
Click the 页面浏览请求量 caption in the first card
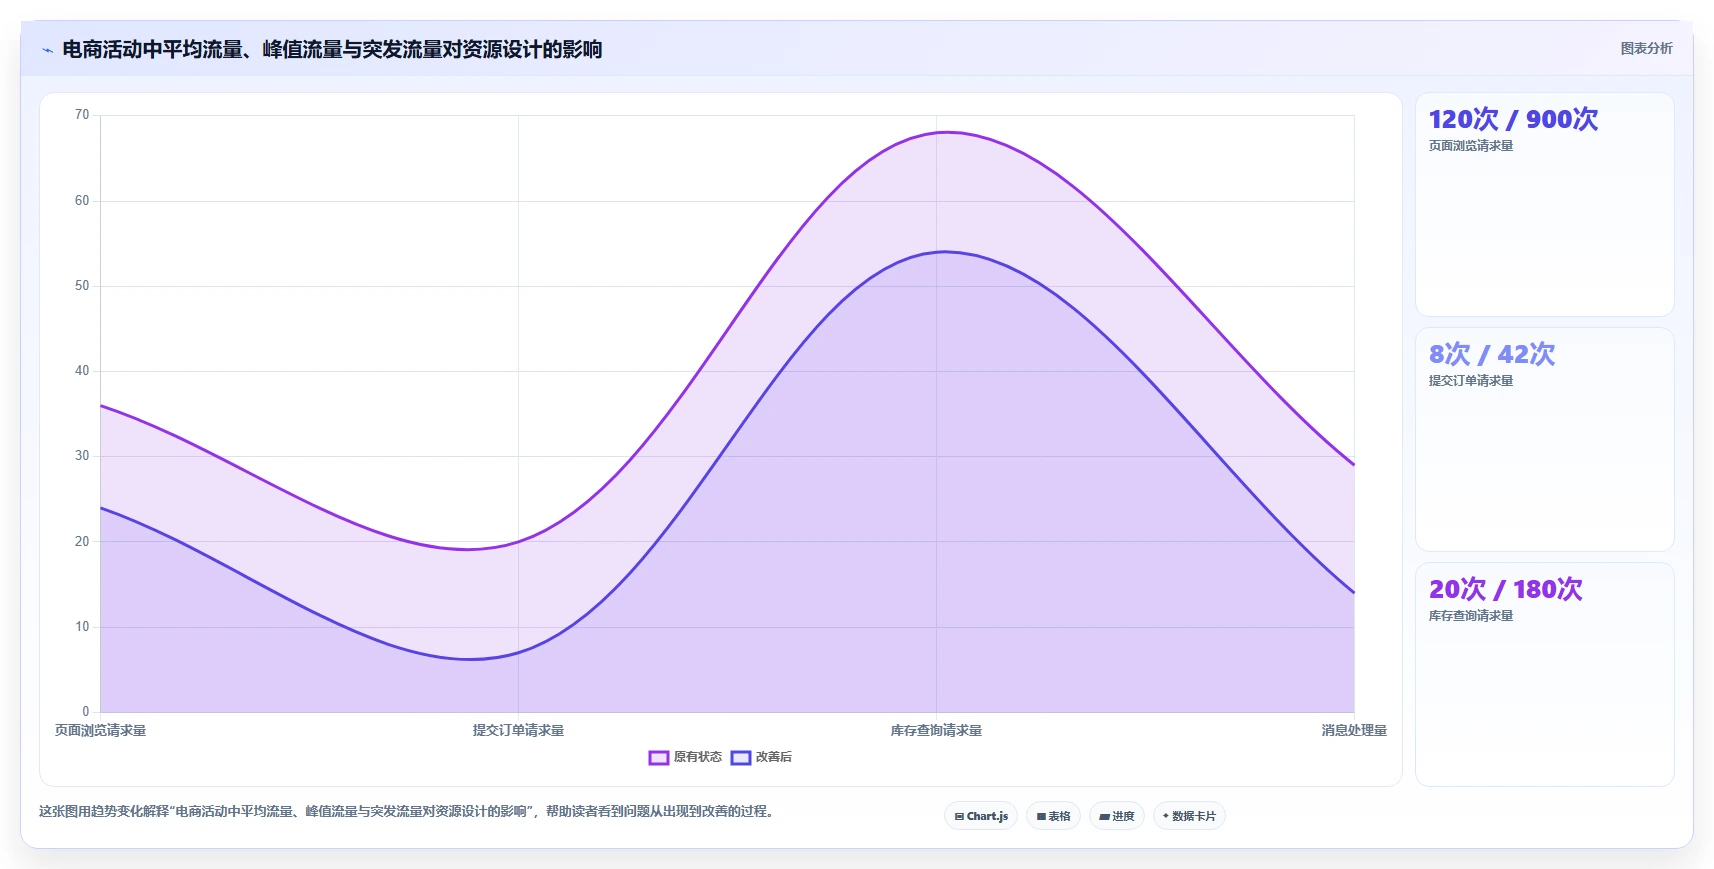click(x=1471, y=146)
